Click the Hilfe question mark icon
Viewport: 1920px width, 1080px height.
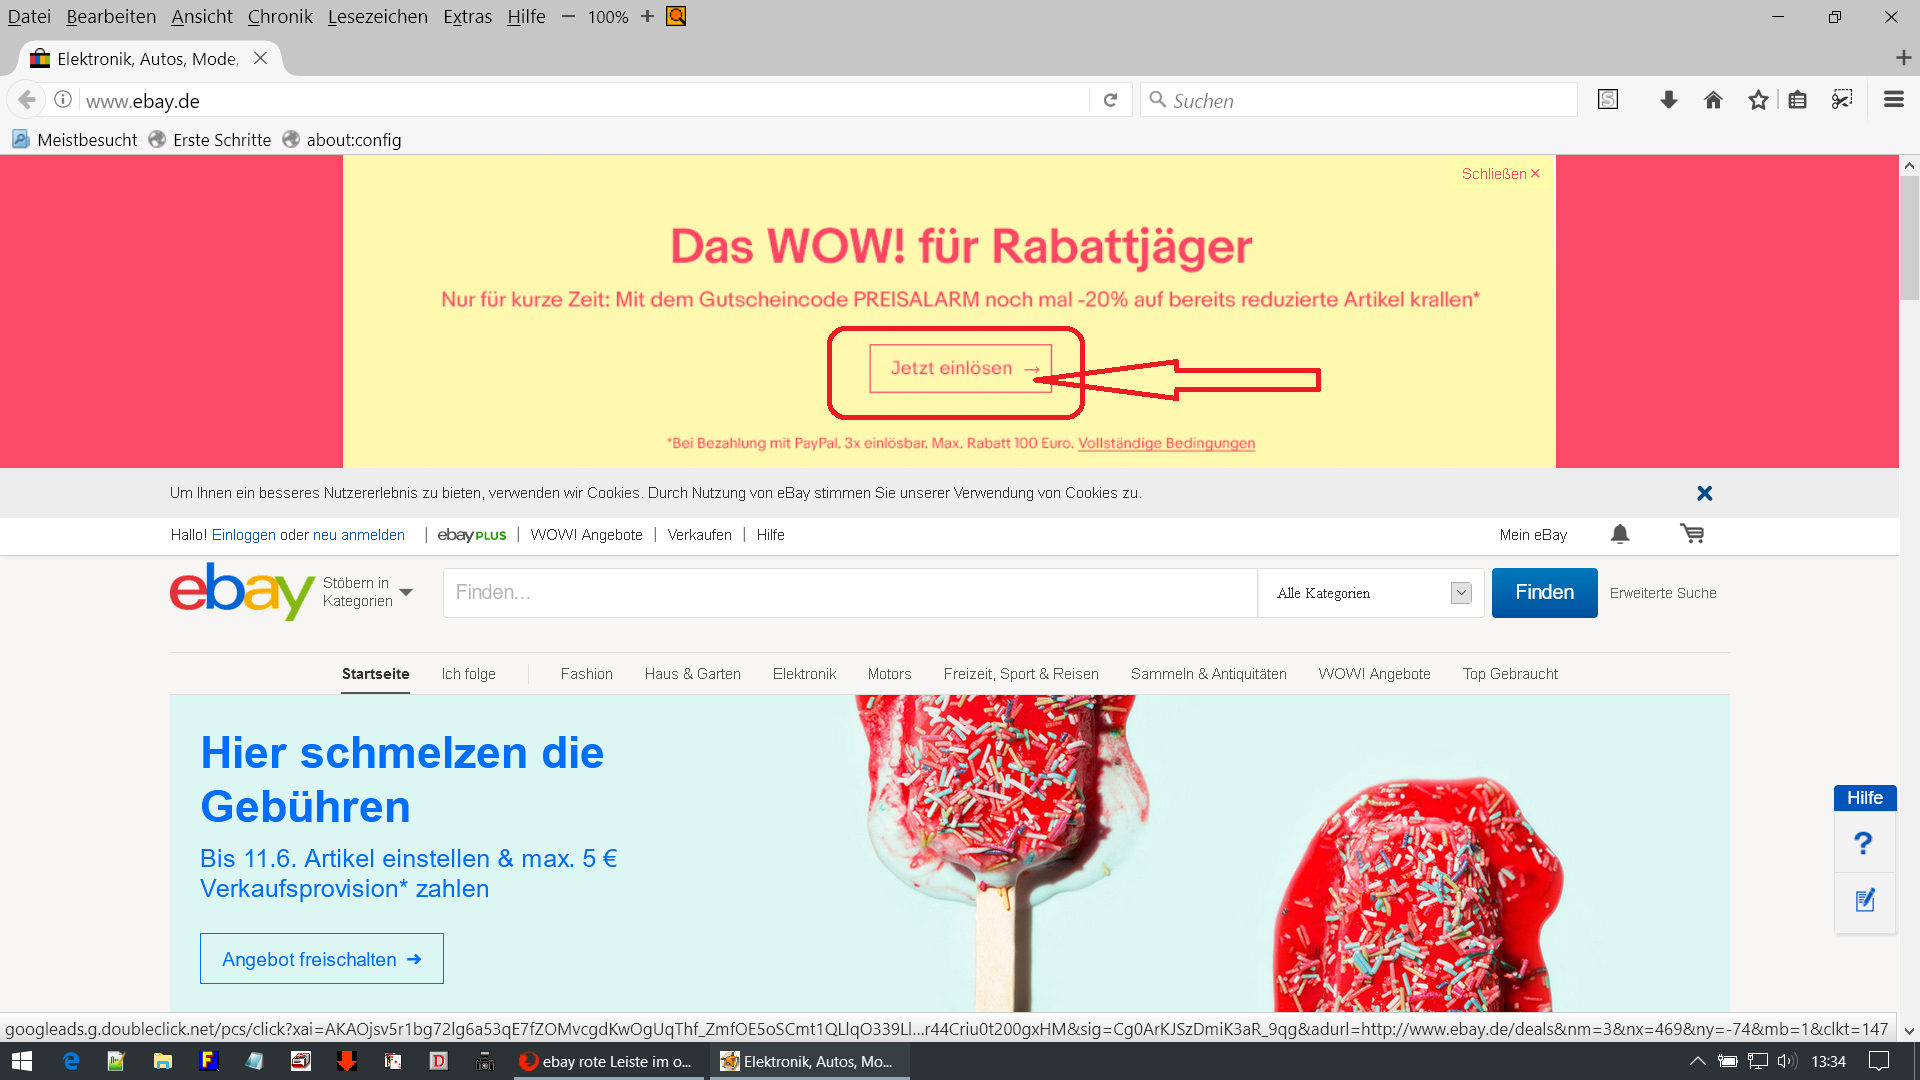point(1863,843)
